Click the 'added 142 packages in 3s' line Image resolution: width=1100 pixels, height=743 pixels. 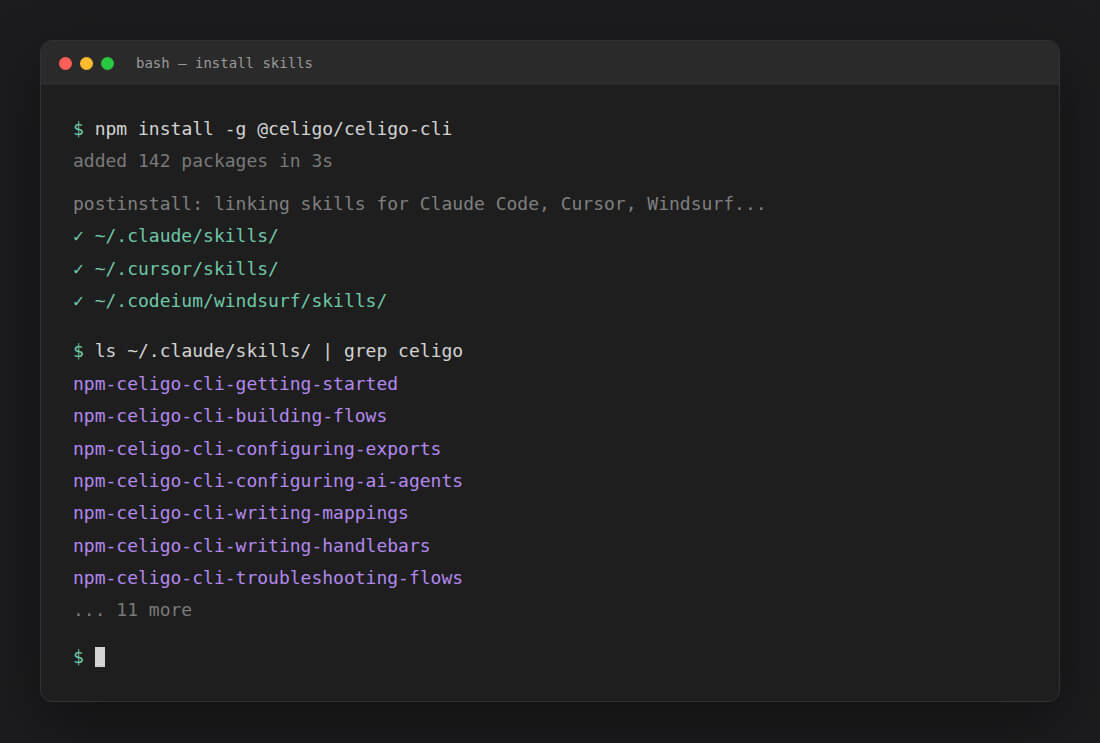click(x=203, y=161)
